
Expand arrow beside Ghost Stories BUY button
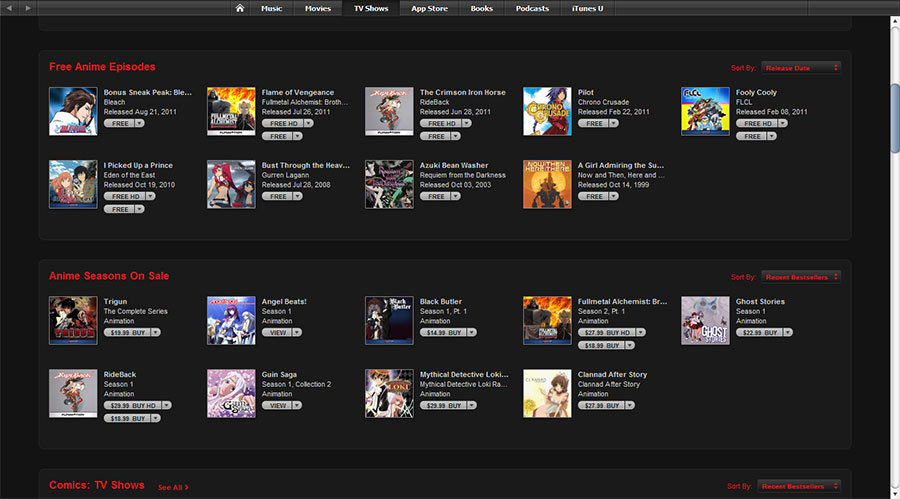tap(788, 332)
